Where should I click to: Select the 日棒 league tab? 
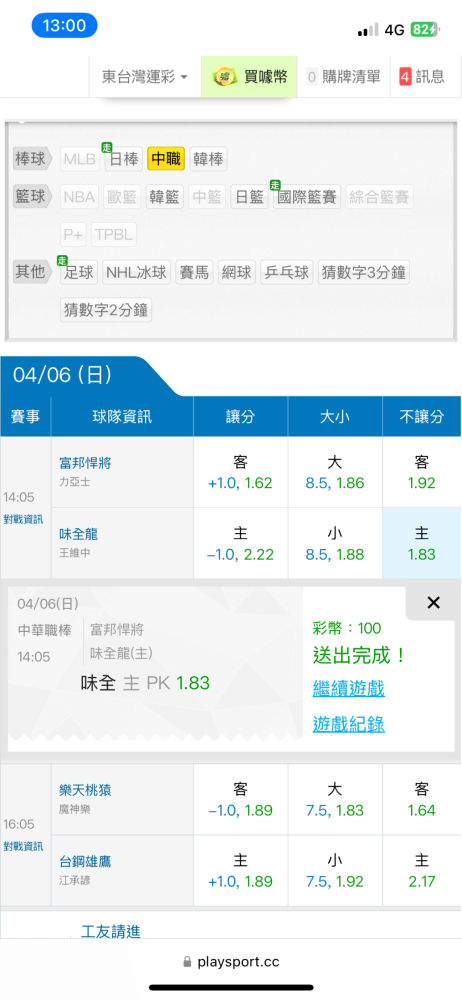[x=124, y=159]
